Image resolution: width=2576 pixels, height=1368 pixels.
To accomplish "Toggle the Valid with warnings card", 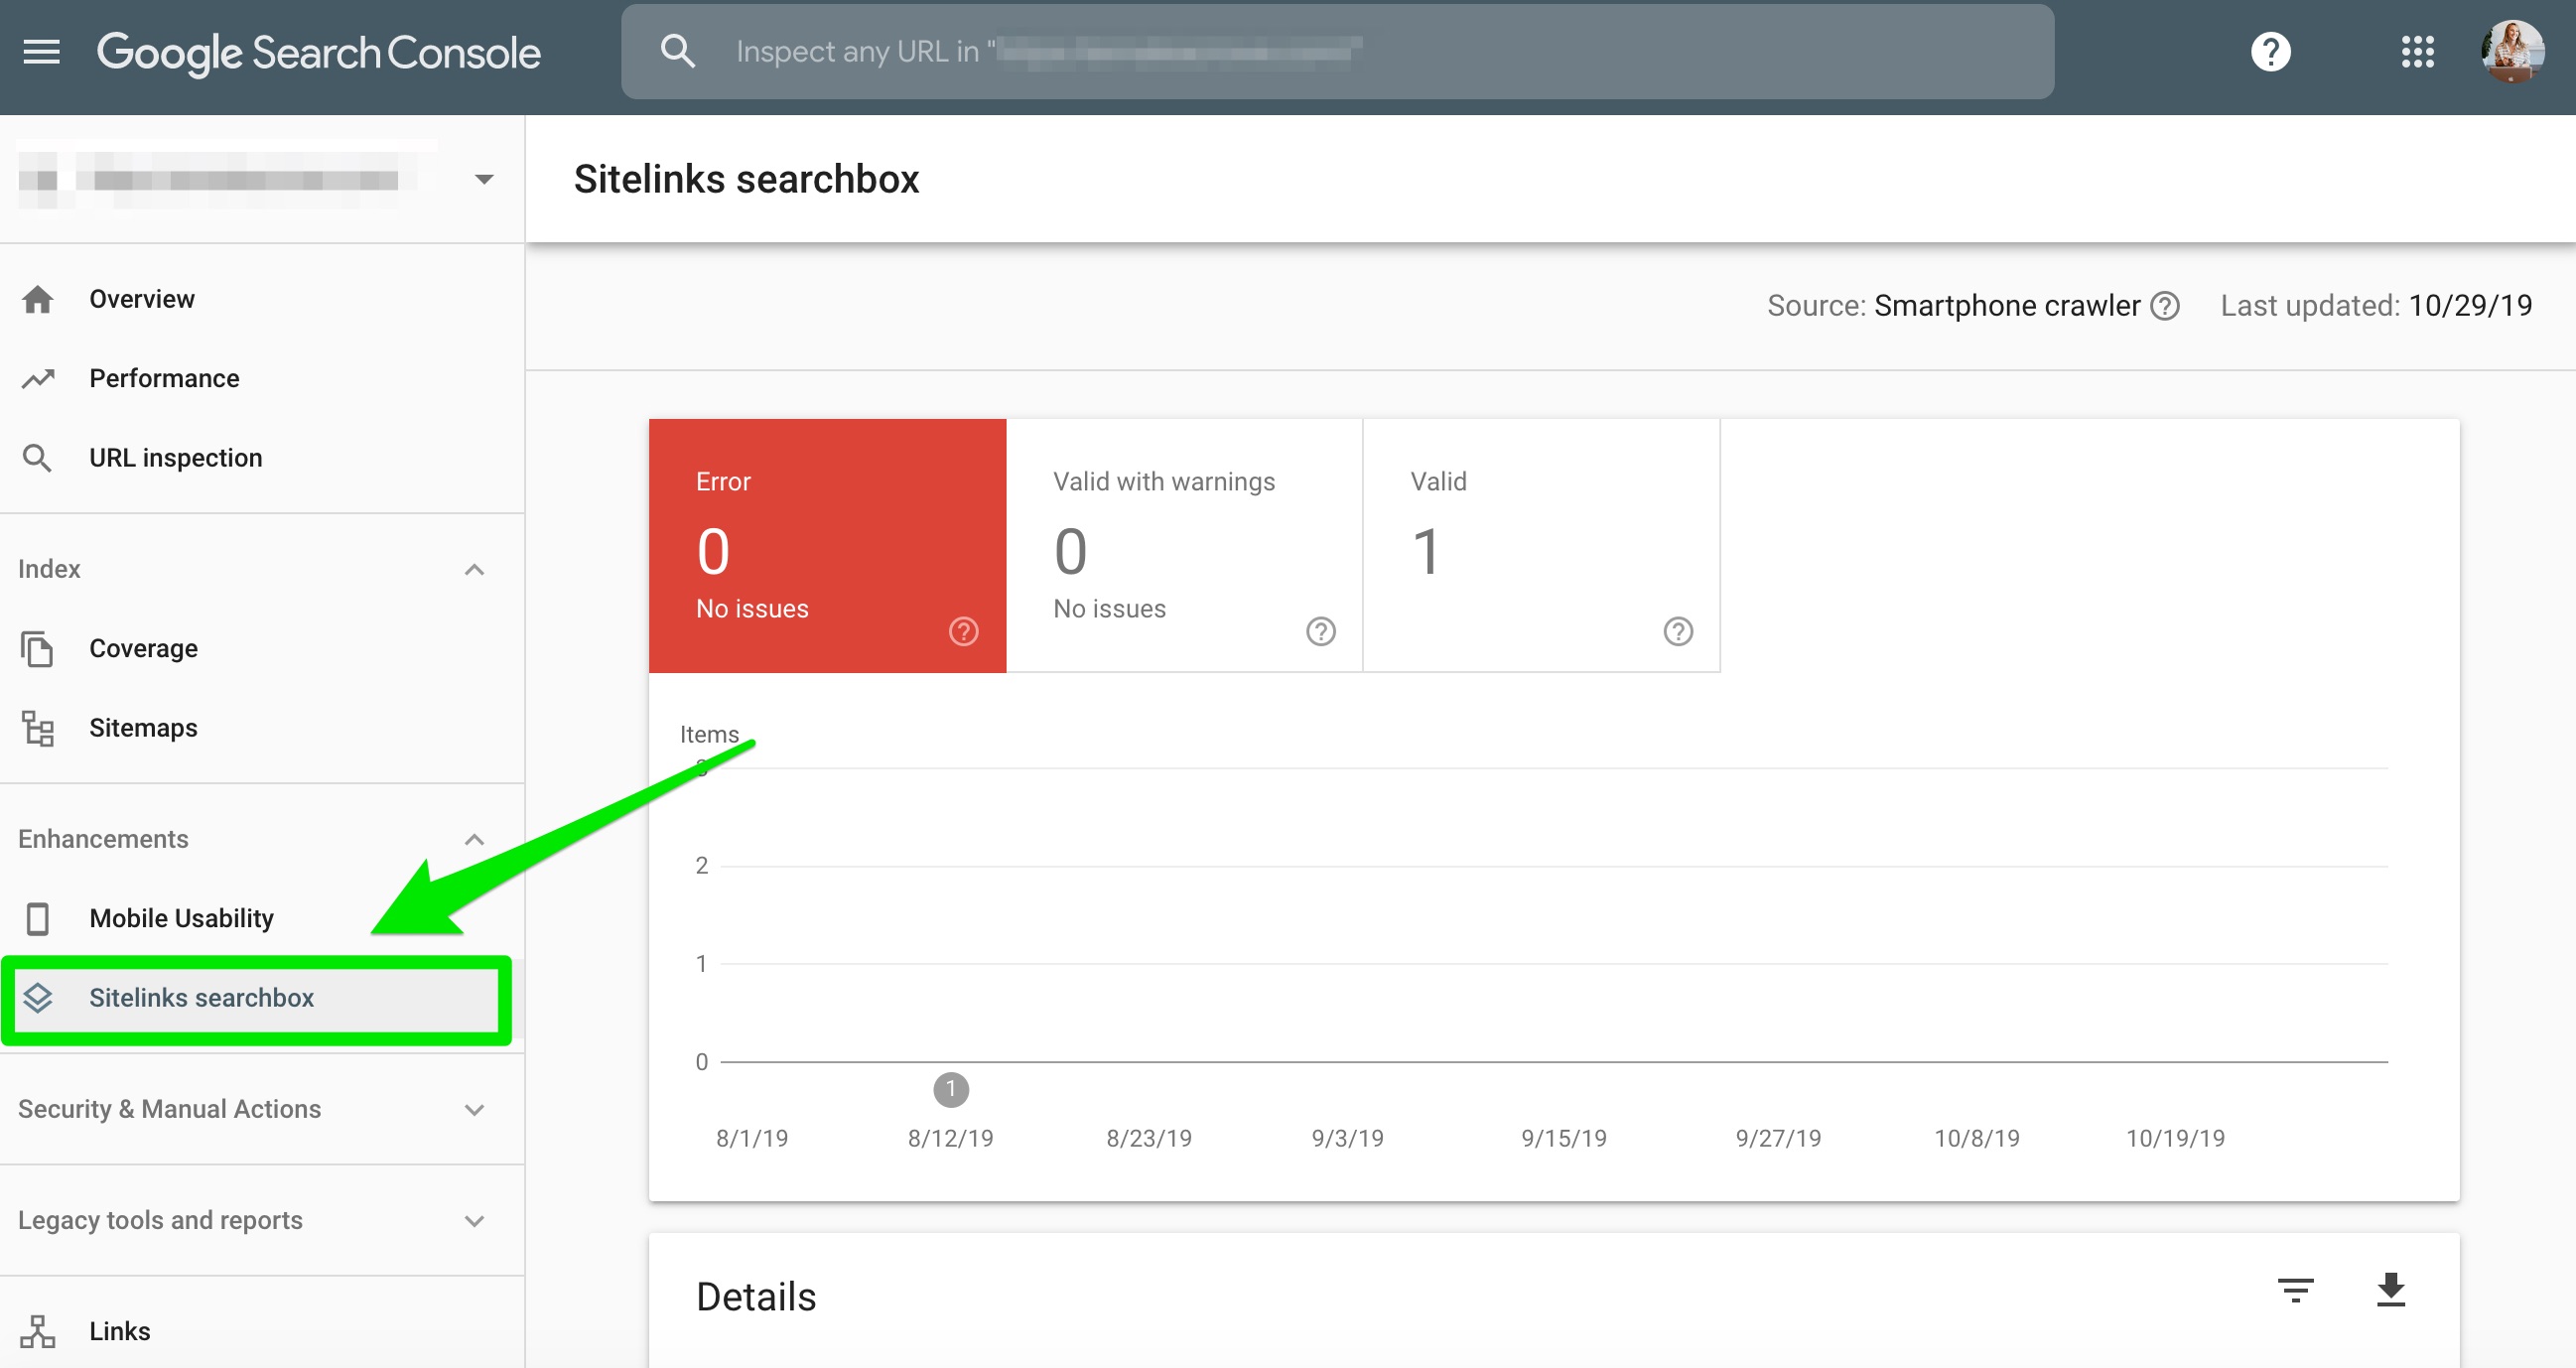I will click(1184, 546).
